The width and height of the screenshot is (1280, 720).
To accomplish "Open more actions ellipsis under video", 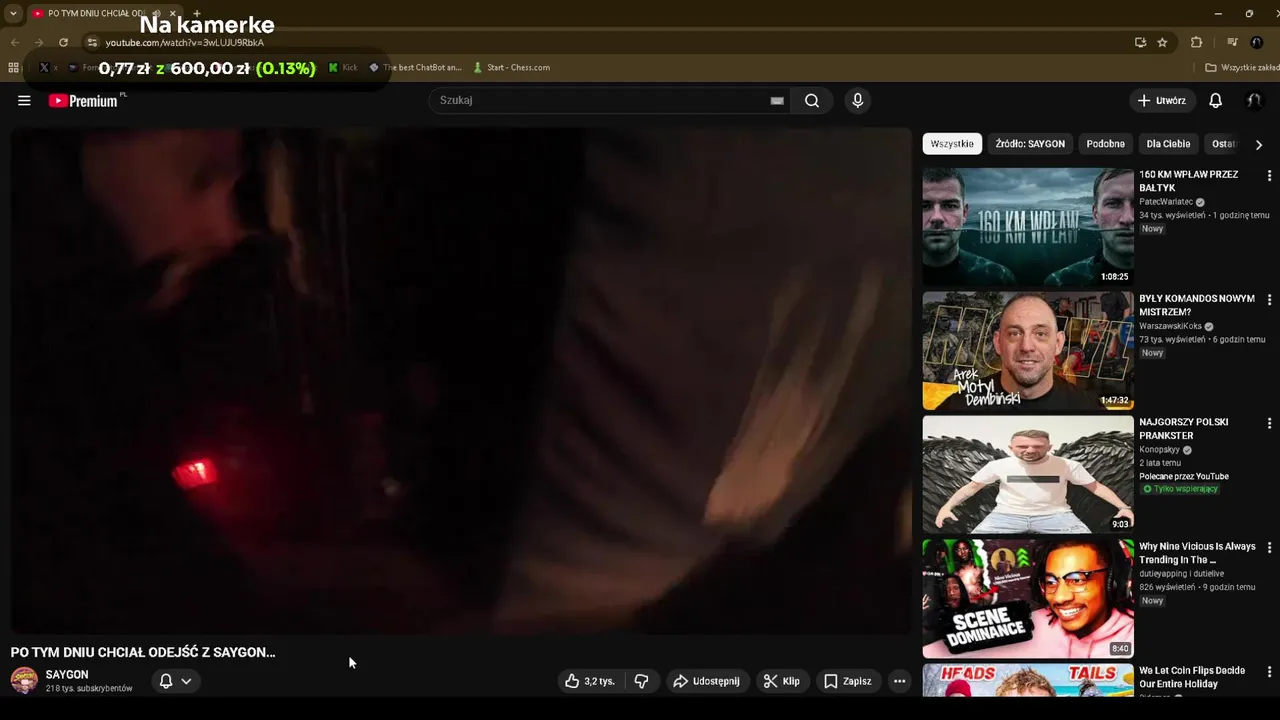I will [x=899, y=681].
